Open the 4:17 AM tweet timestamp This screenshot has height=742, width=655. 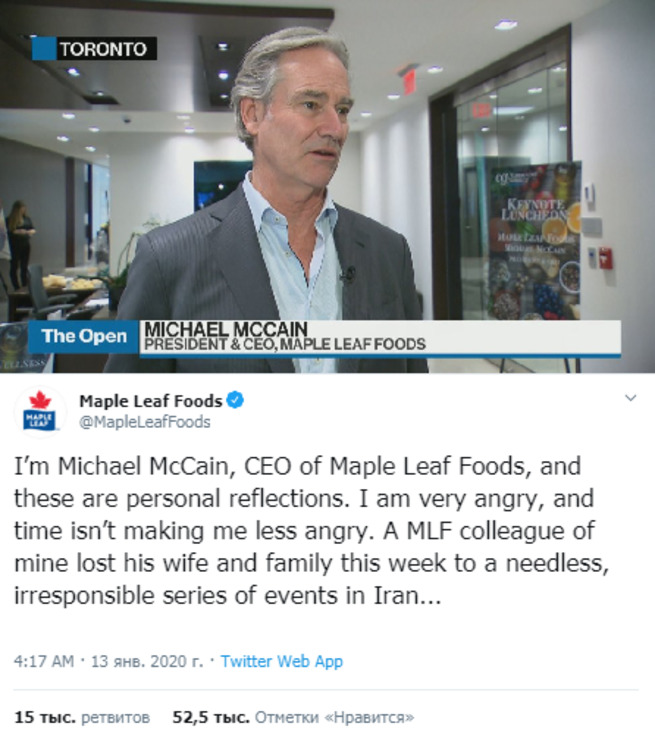pos(44,661)
